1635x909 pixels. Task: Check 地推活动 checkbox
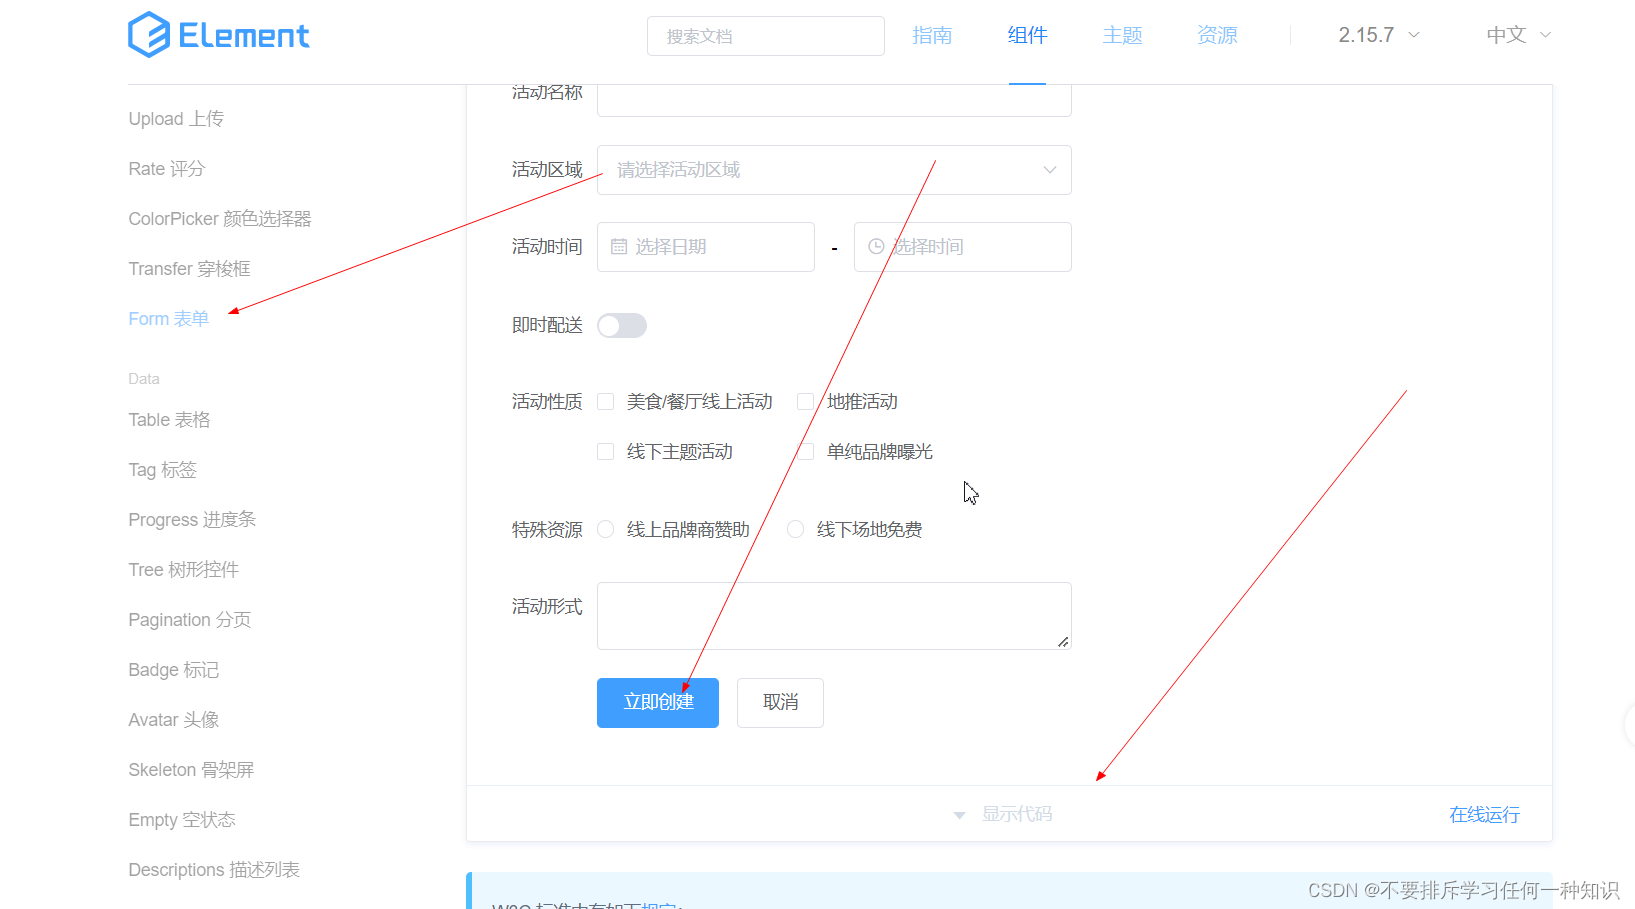(x=805, y=402)
